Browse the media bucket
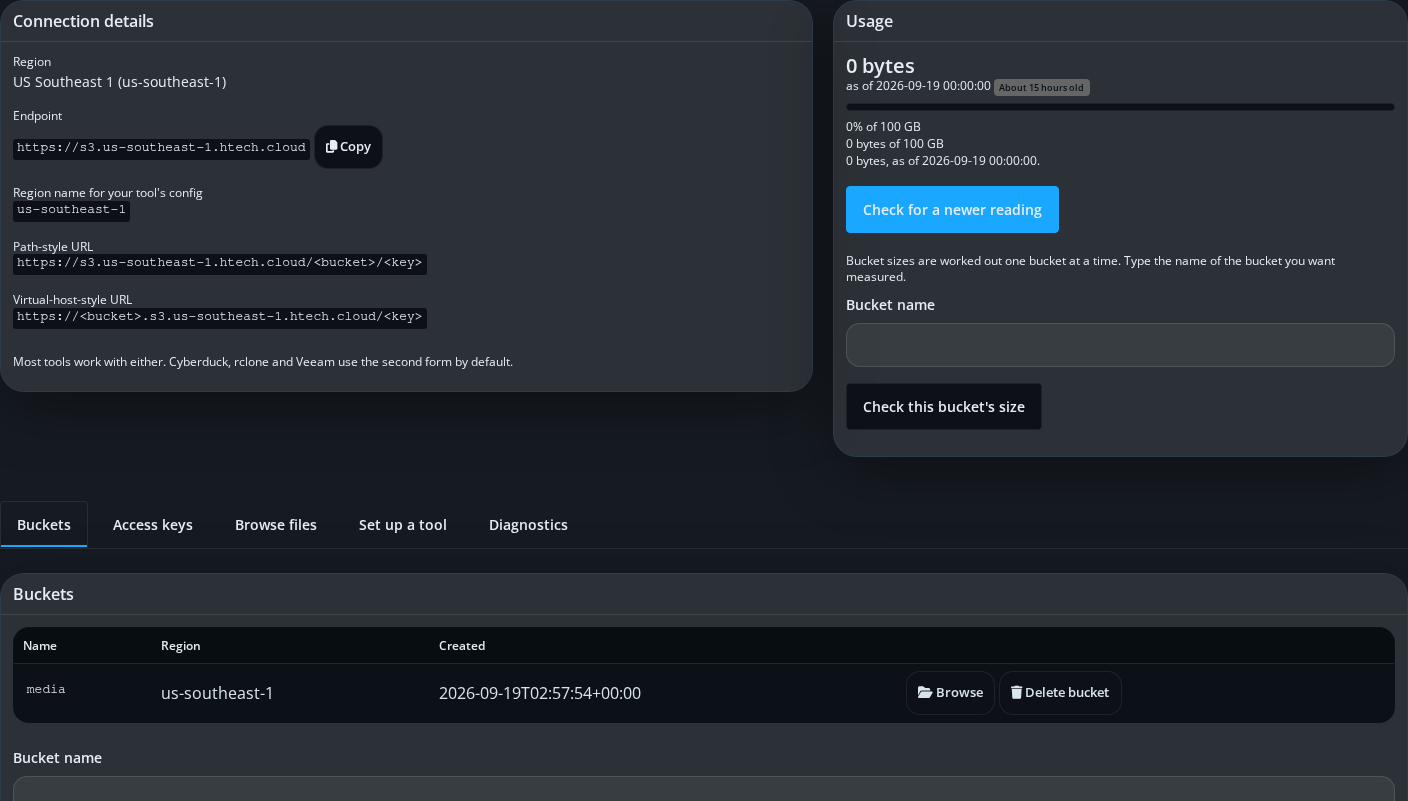Viewport: 1408px width, 801px height. pos(950,693)
